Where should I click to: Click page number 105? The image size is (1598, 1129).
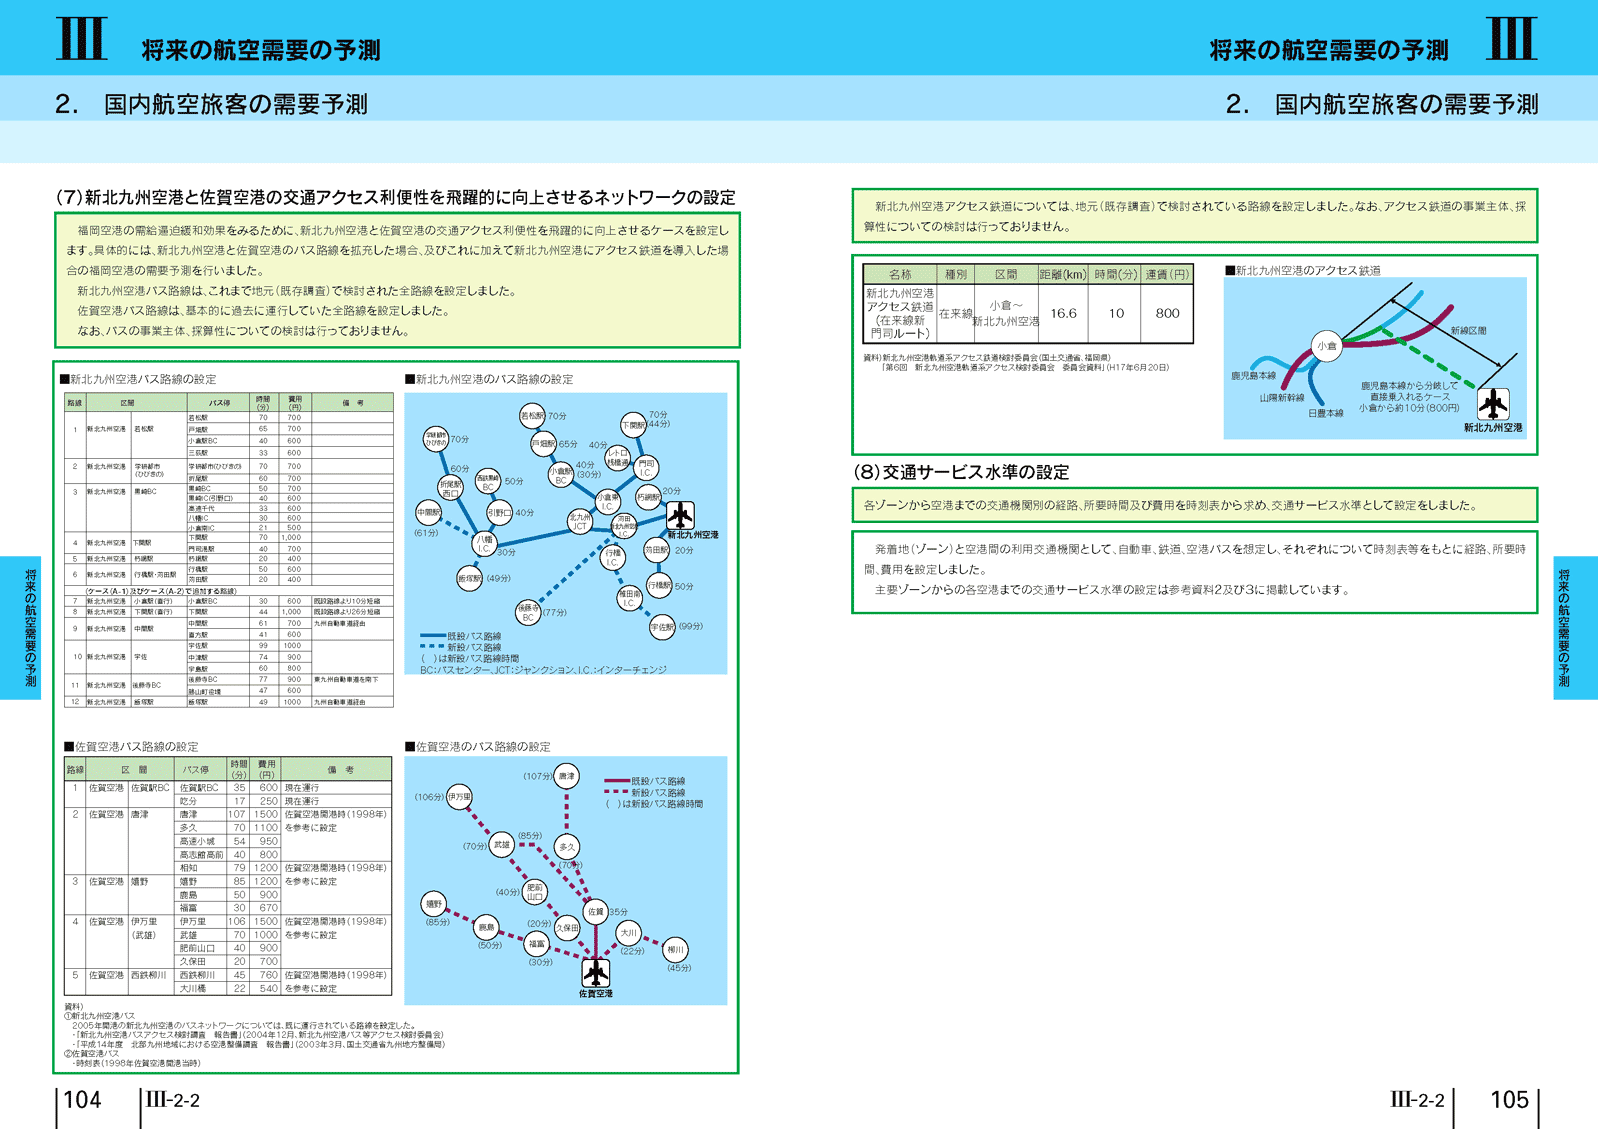click(1510, 1100)
